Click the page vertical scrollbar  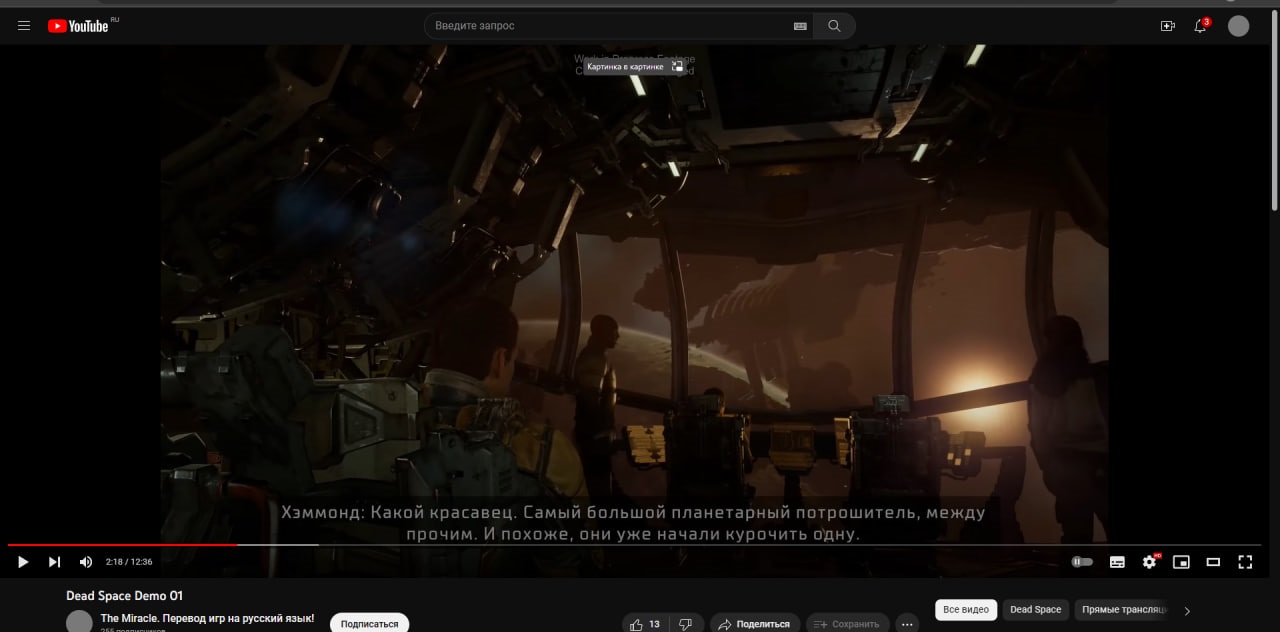tap(1274, 110)
